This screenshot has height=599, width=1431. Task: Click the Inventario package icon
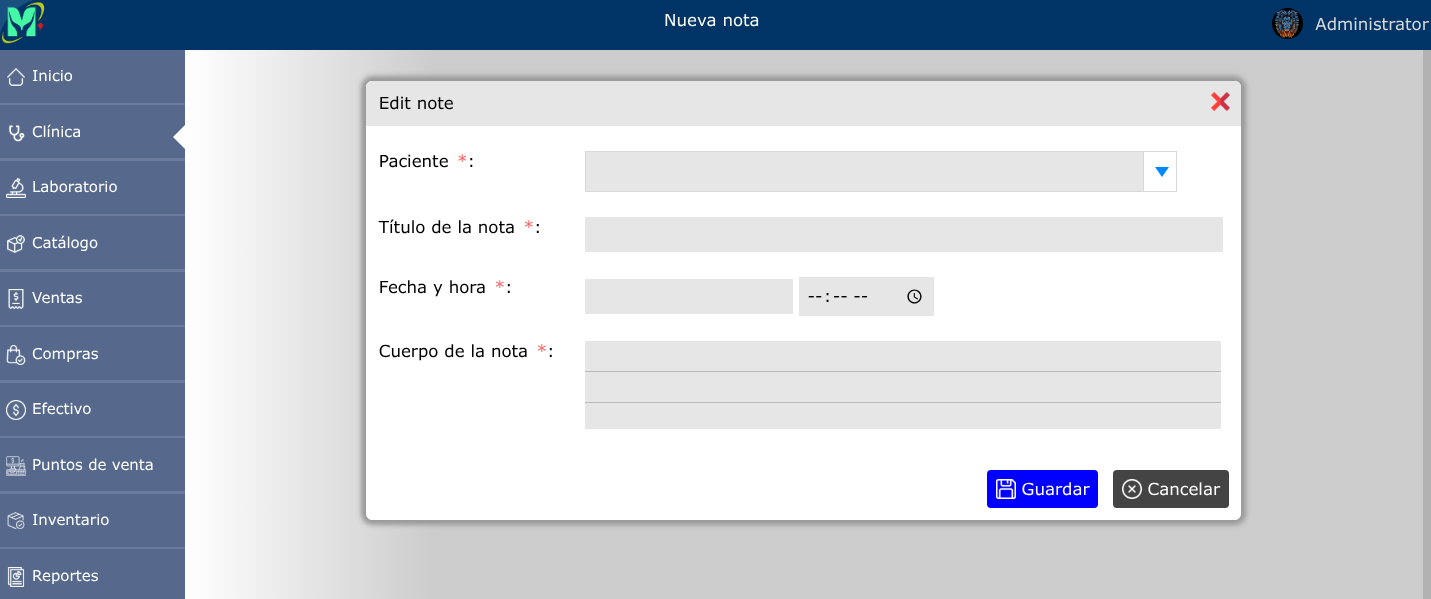click(x=16, y=521)
